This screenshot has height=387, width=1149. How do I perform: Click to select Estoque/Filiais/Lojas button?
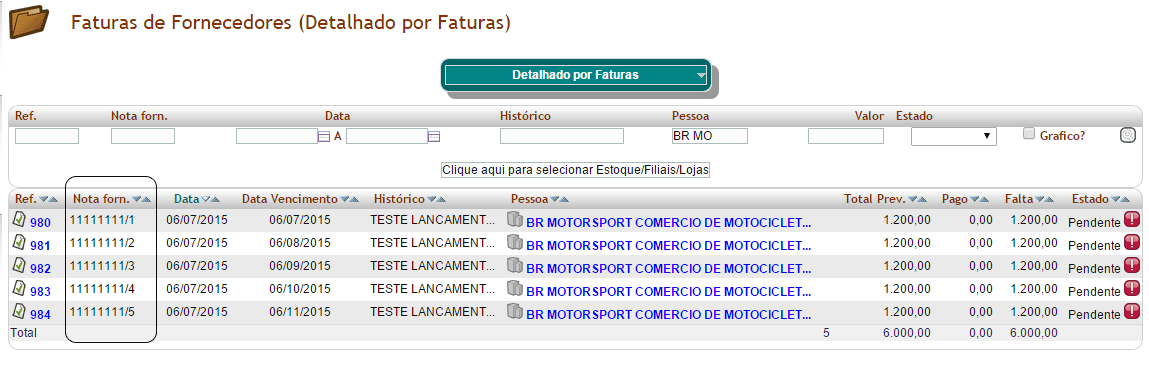(x=577, y=169)
